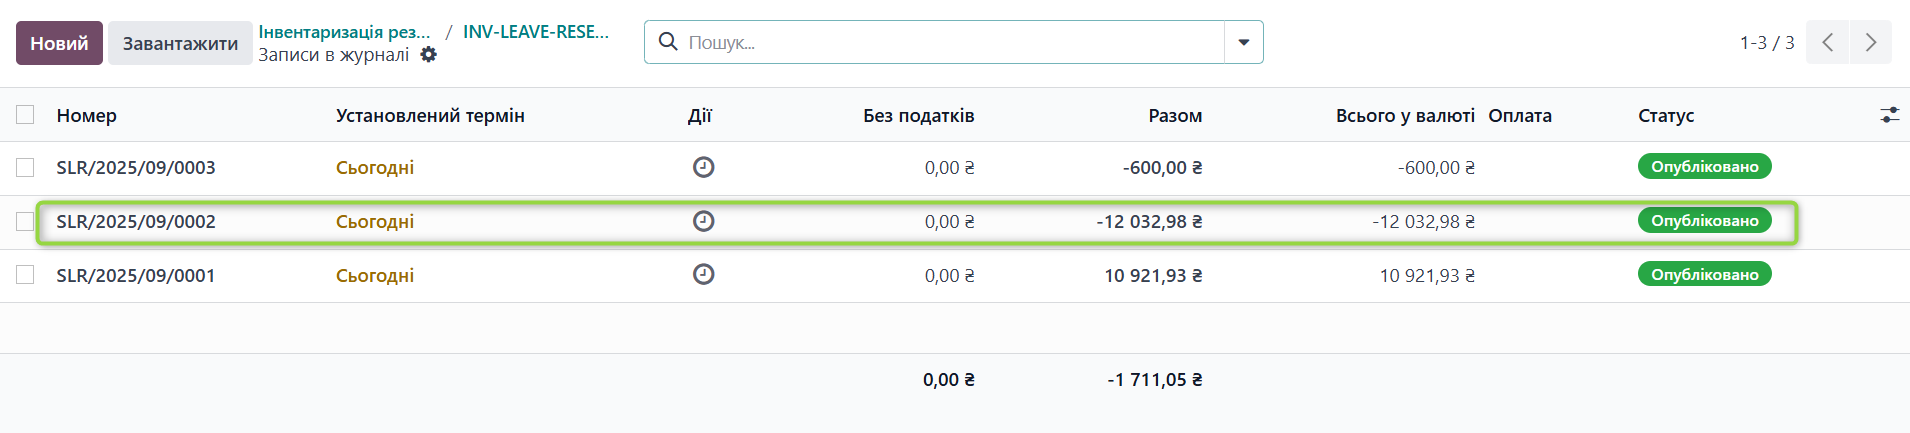Click the search magnifier icon
The image size is (1910, 433).
pyautogui.click(x=668, y=42)
